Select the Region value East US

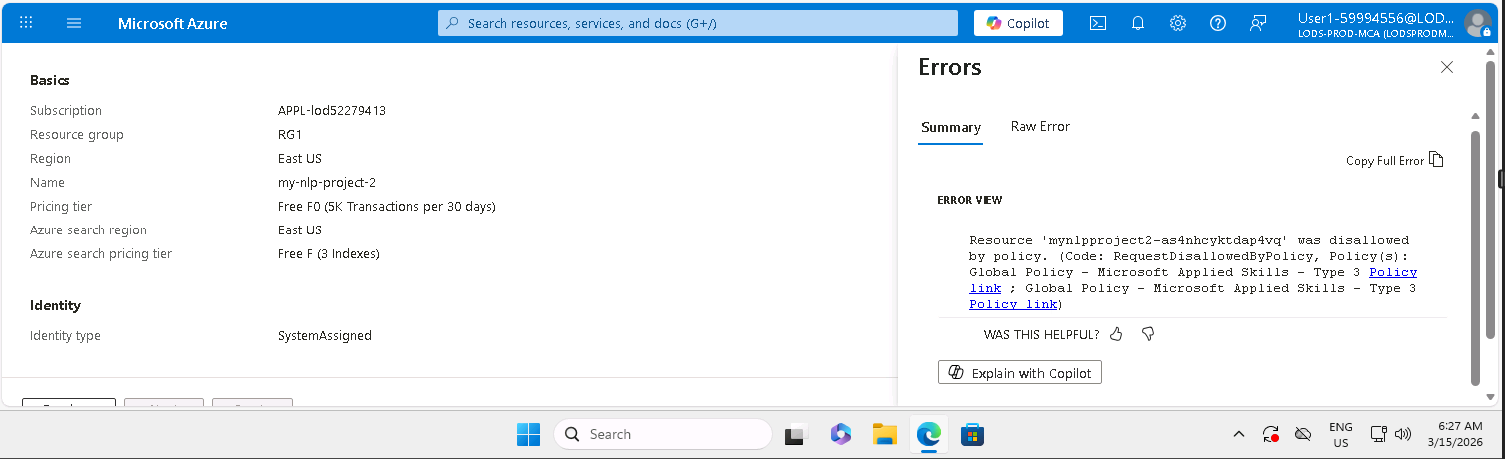[300, 159]
